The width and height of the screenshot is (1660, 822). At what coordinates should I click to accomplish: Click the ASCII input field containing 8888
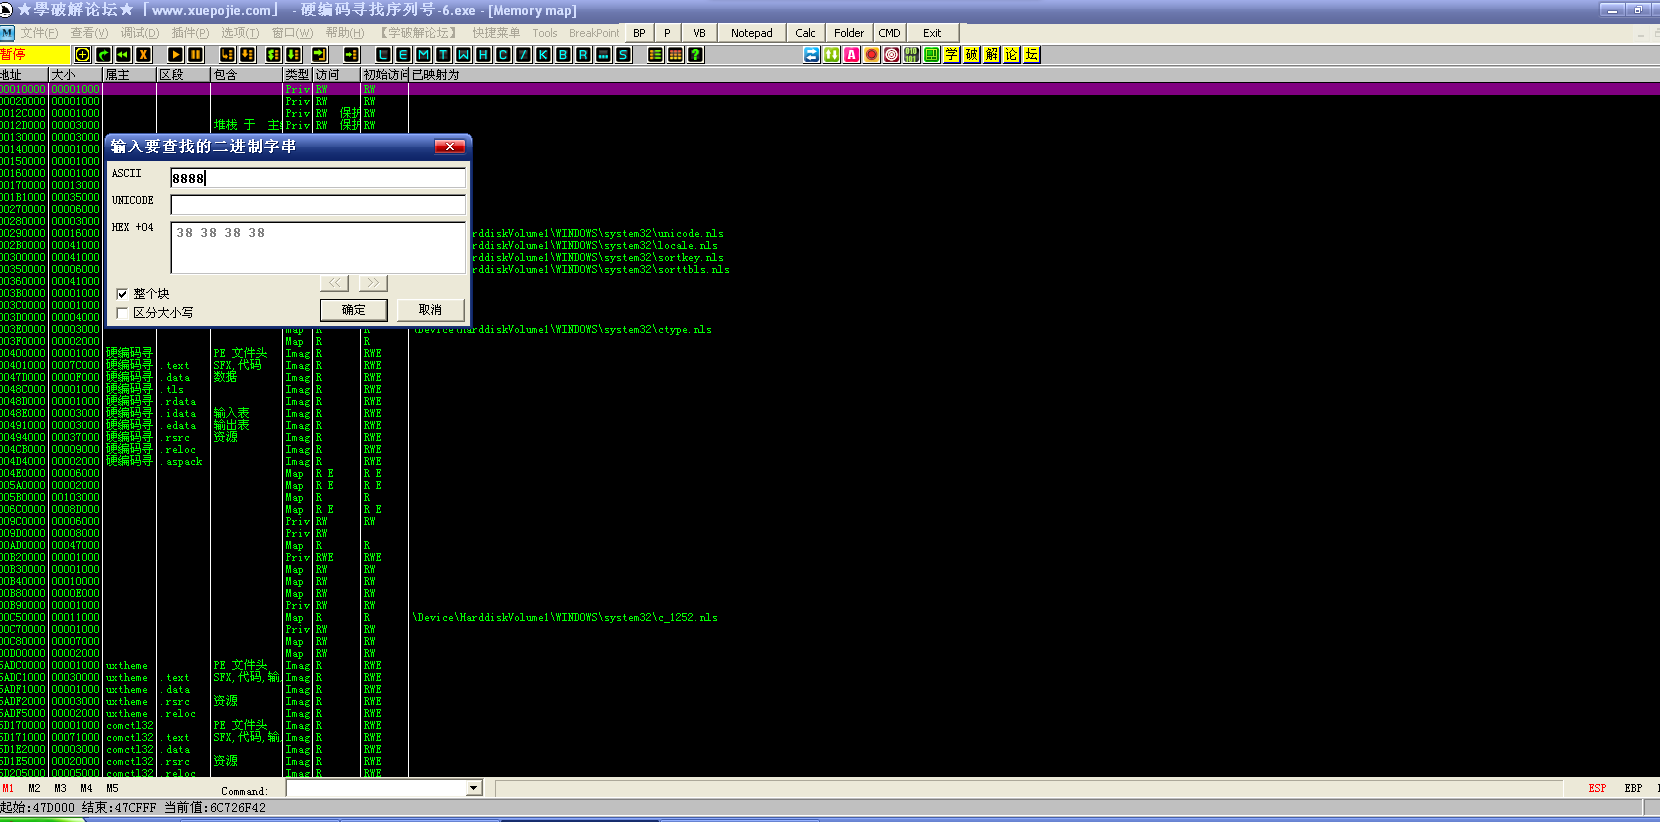point(318,178)
